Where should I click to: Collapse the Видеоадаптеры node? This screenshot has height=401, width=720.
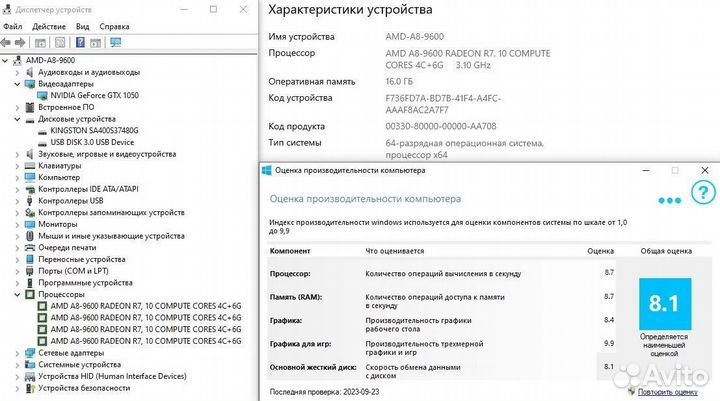[x=17, y=84]
